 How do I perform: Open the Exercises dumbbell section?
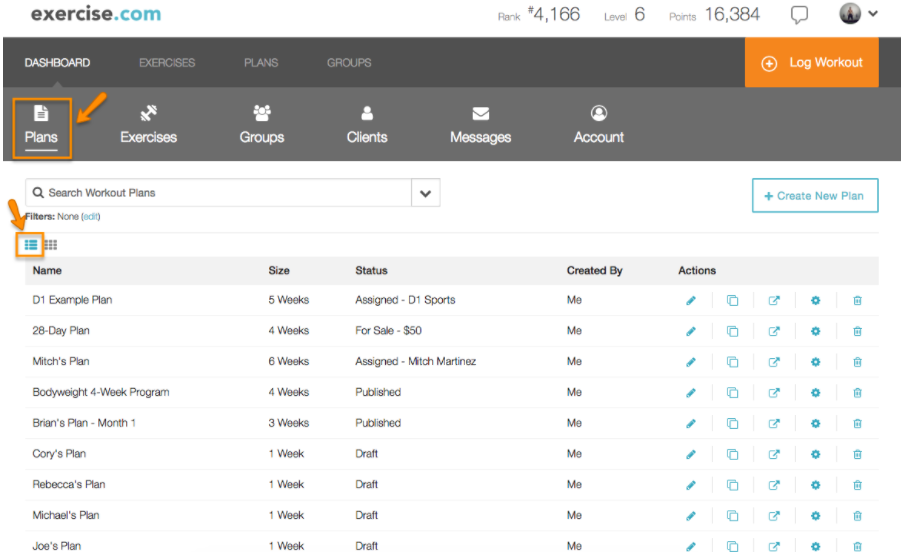(148, 125)
